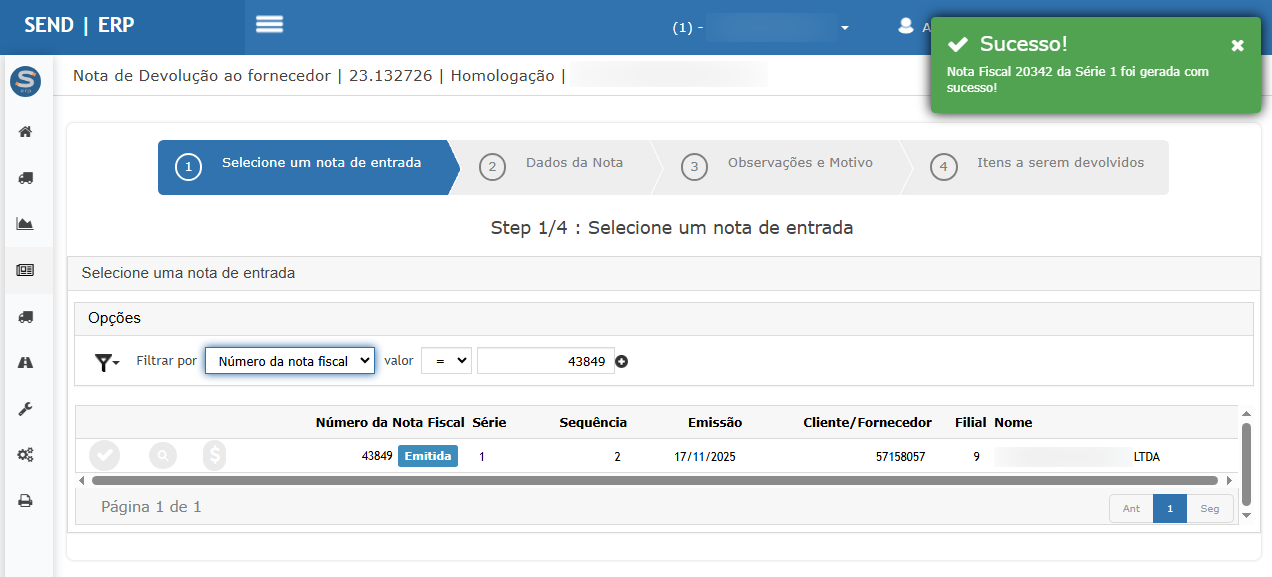This screenshot has height=577, width=1272.
Task: Open the hamburger menu in top bar
Action: pyautogui.click(x=269, y=25)
